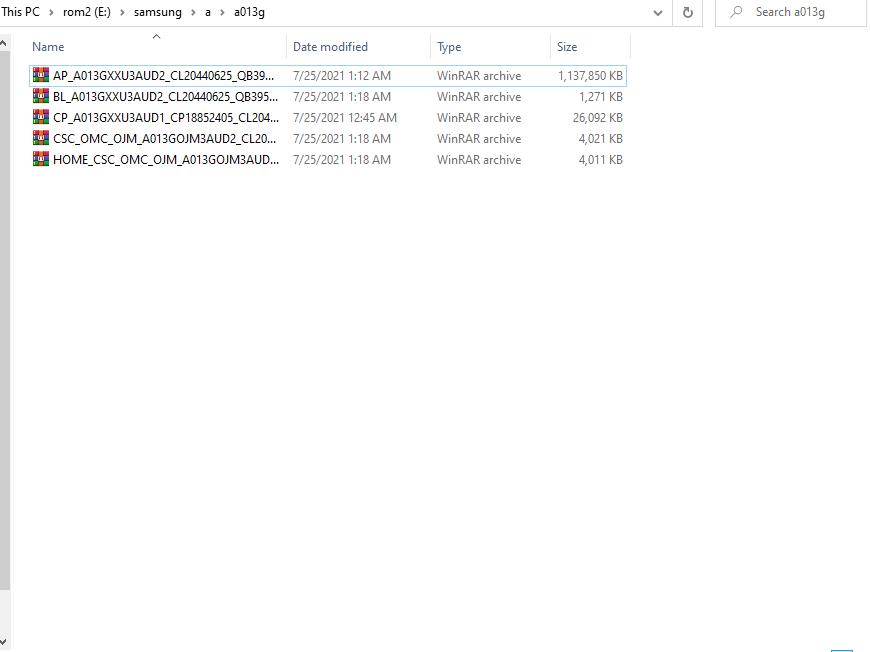Viewport: 870px width, 652px height.
Task: Go to rom2 (E:) drive in breadcrumb
Action: pos(87,12)
